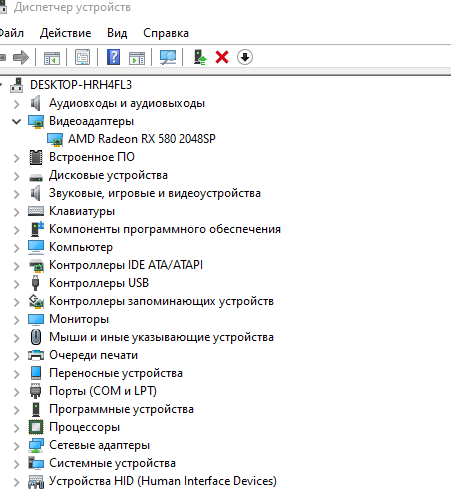Viewport: 451px width, 504px height.
Task: Click the Help question mark toolbar icon
Action: pyautogui.click(x=113, y=57)
